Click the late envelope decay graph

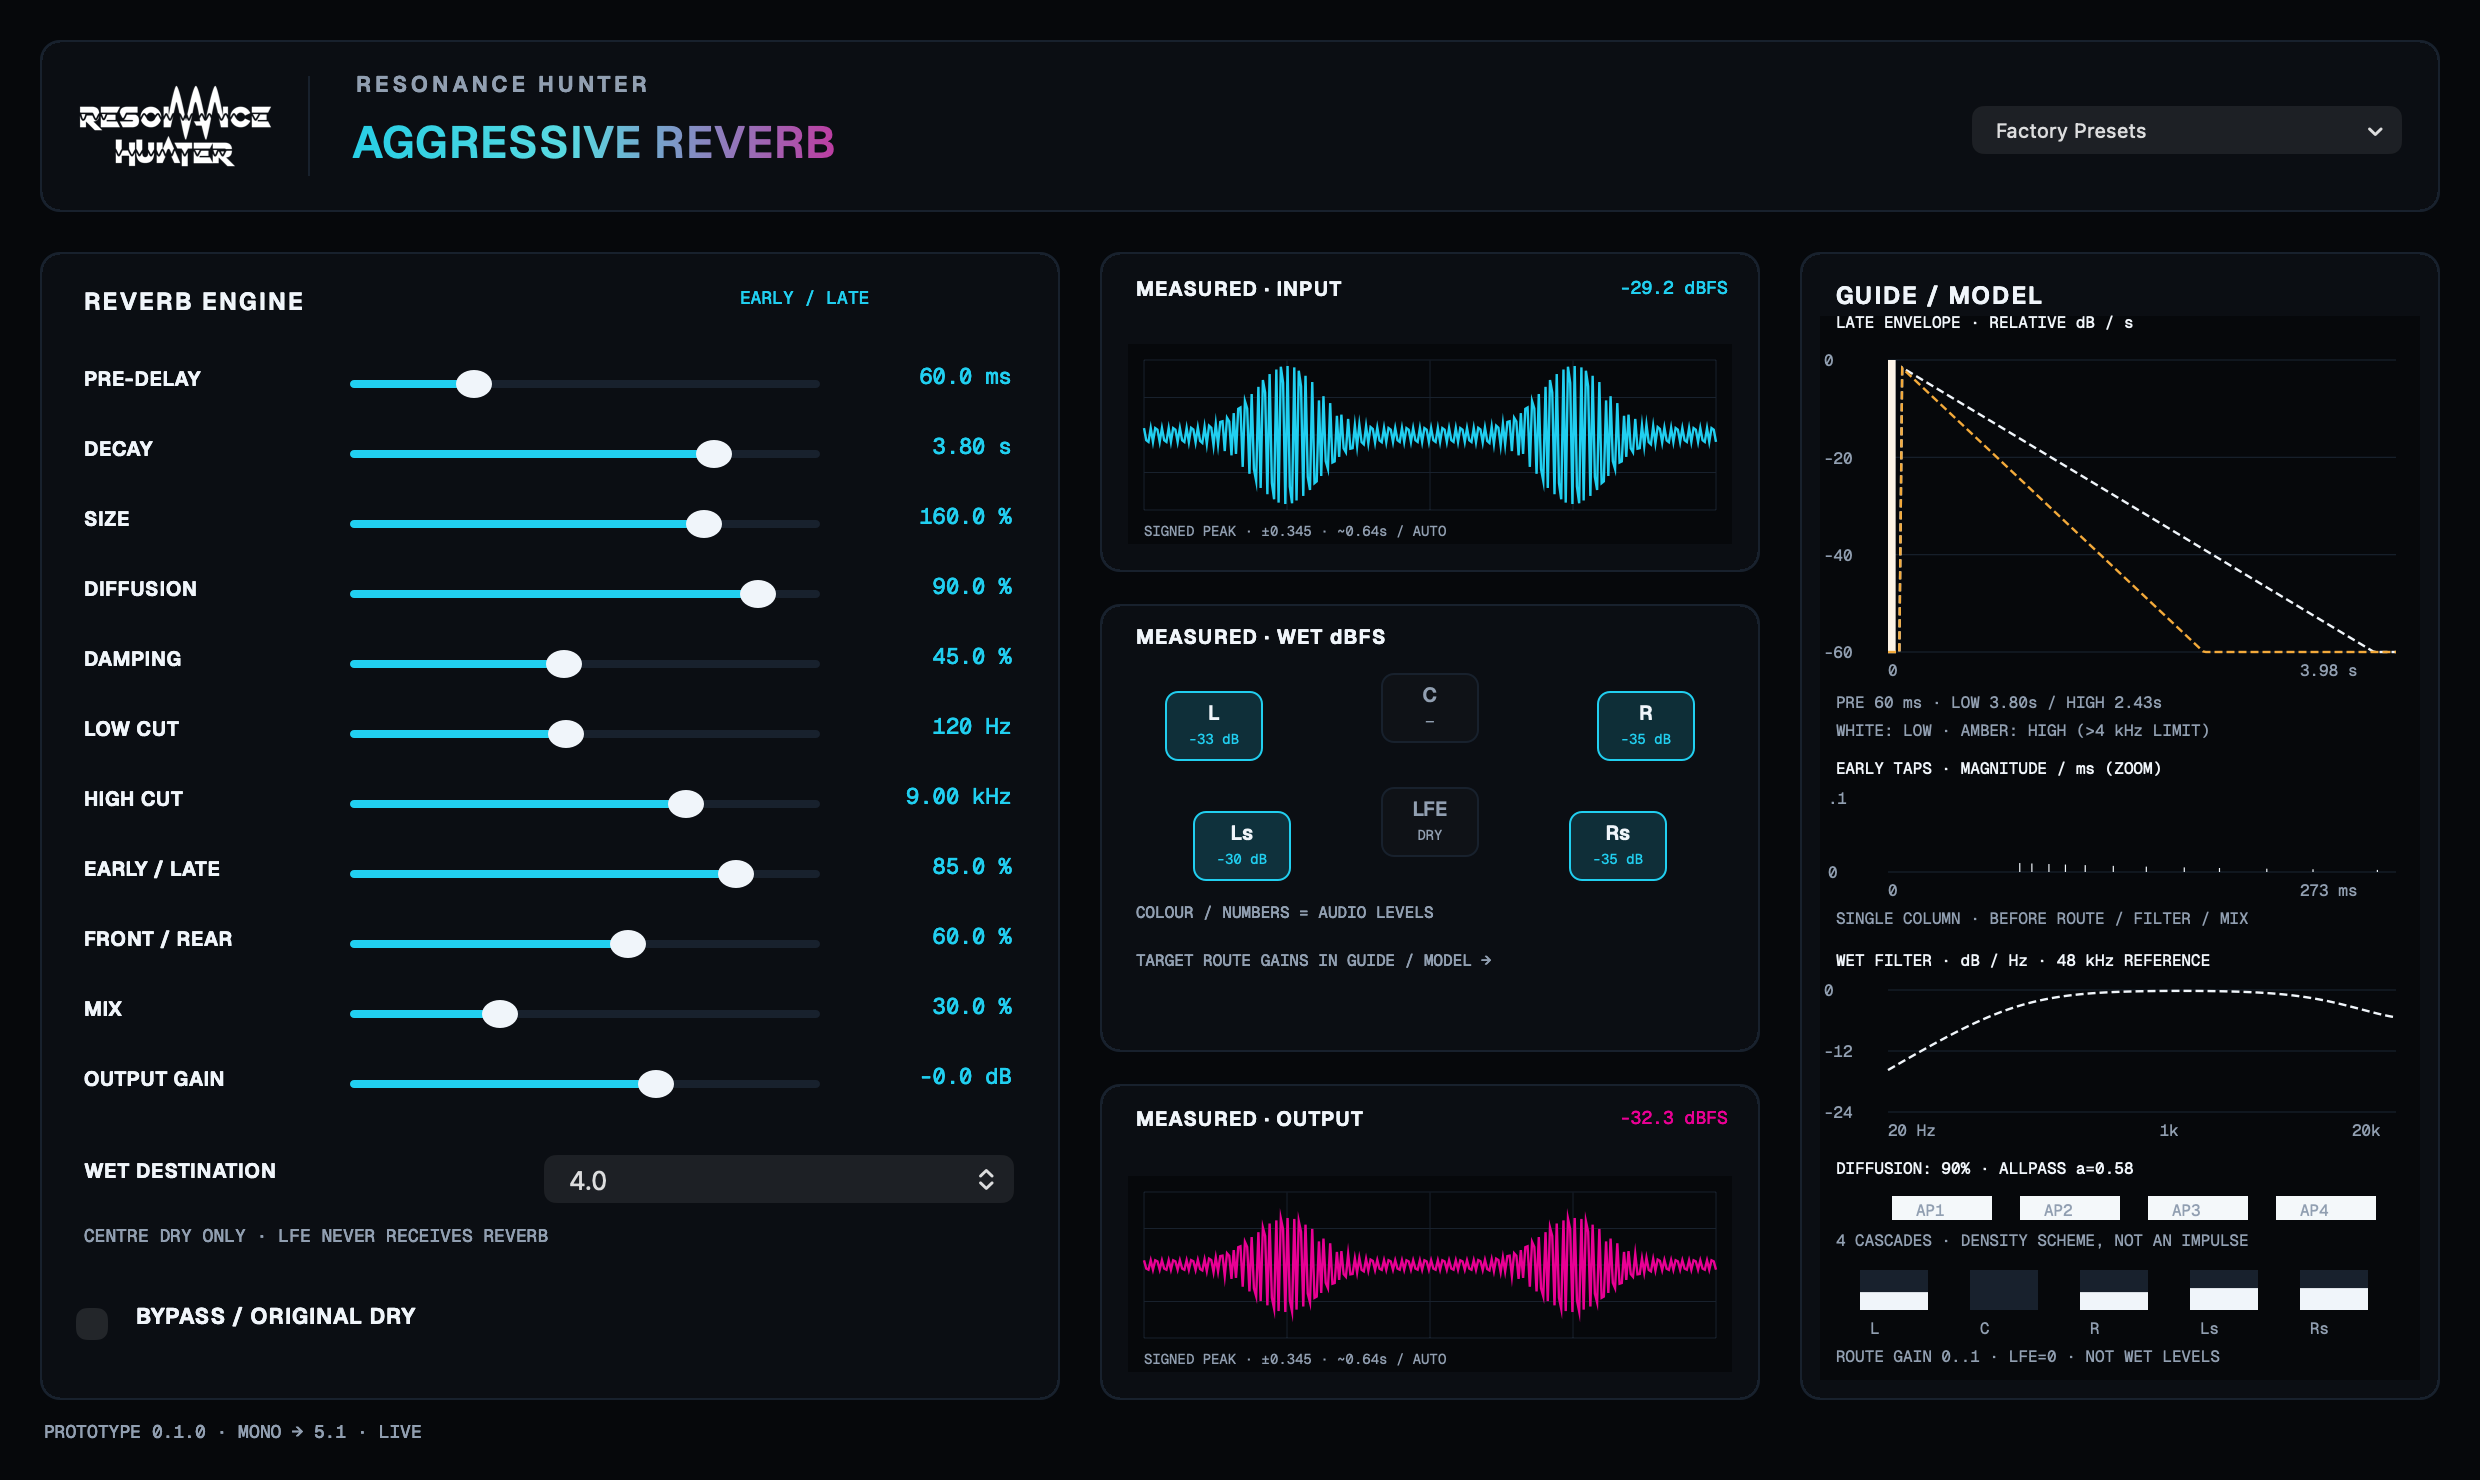tap(2142, 506)
